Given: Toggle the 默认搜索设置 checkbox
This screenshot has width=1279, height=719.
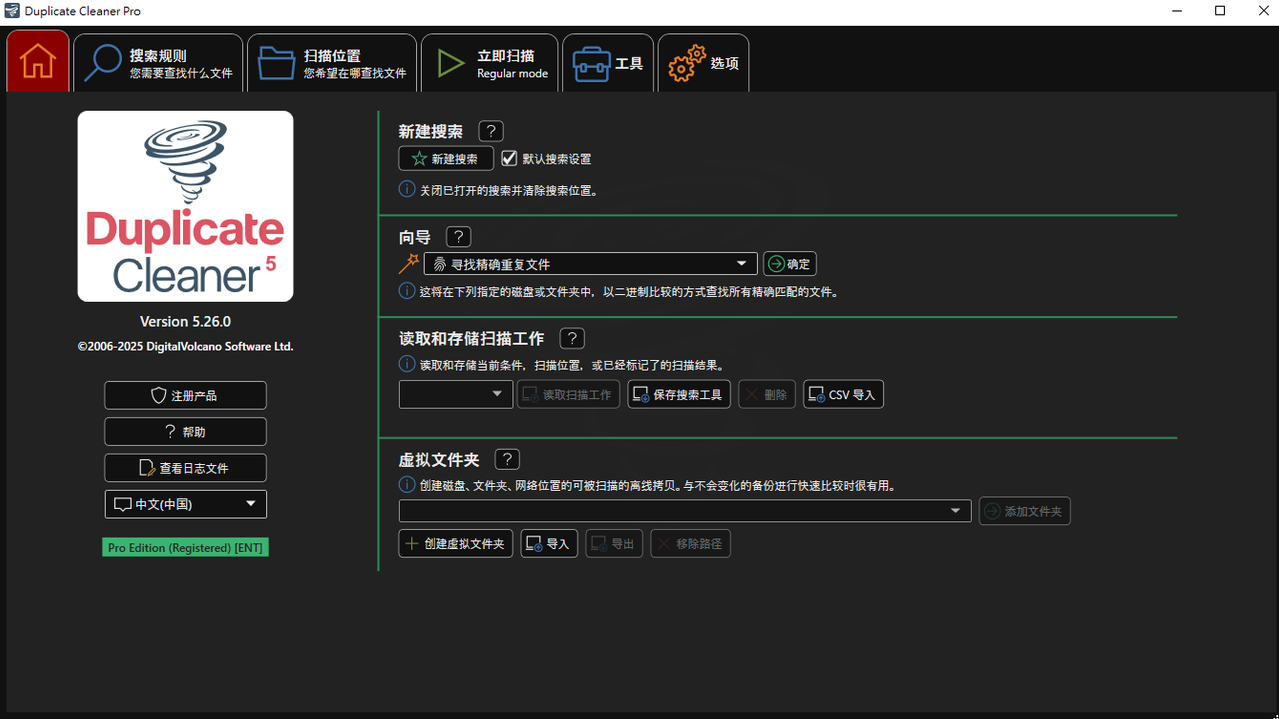Looking at the screenshot, I should tap(509, 159).
